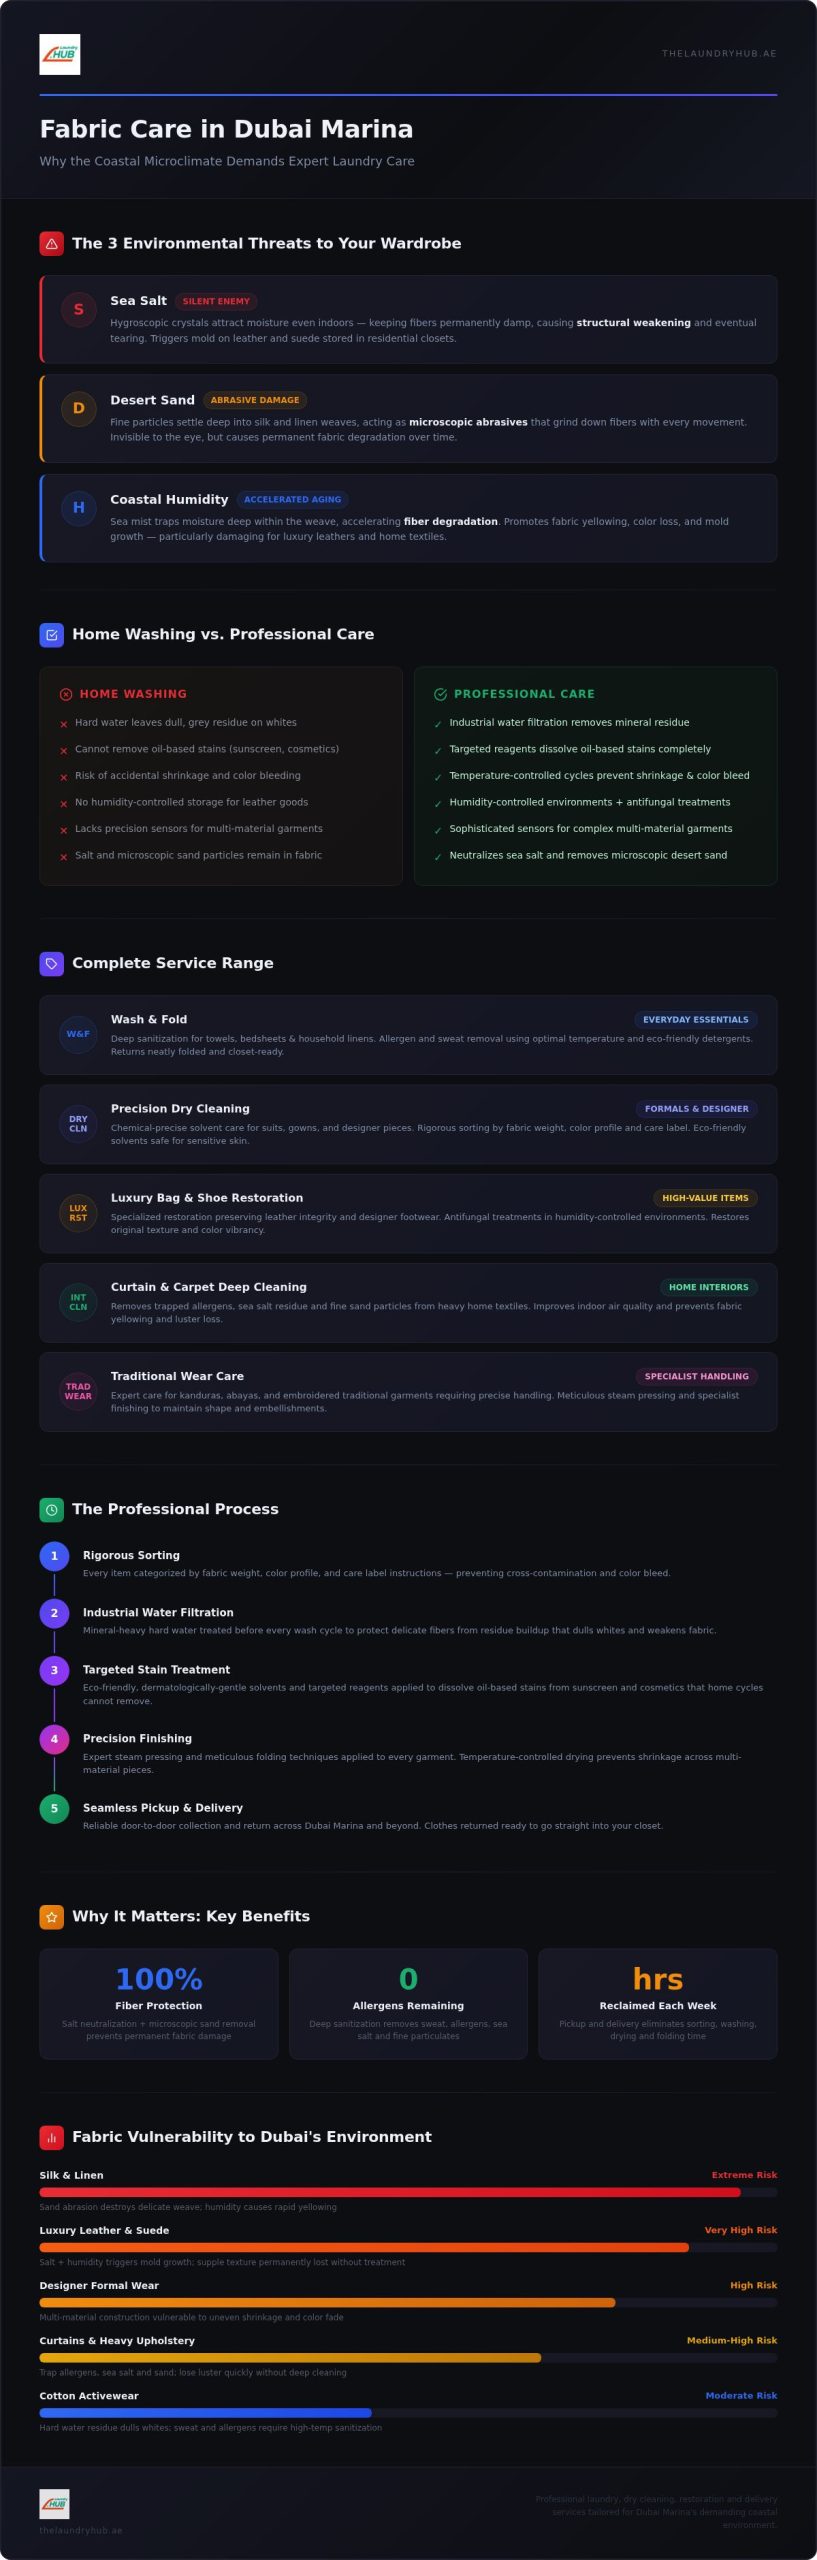Click the red bar chart Vulnerability icon
The height and width of the screenshot is (2560, 817).
[52, 2137]
